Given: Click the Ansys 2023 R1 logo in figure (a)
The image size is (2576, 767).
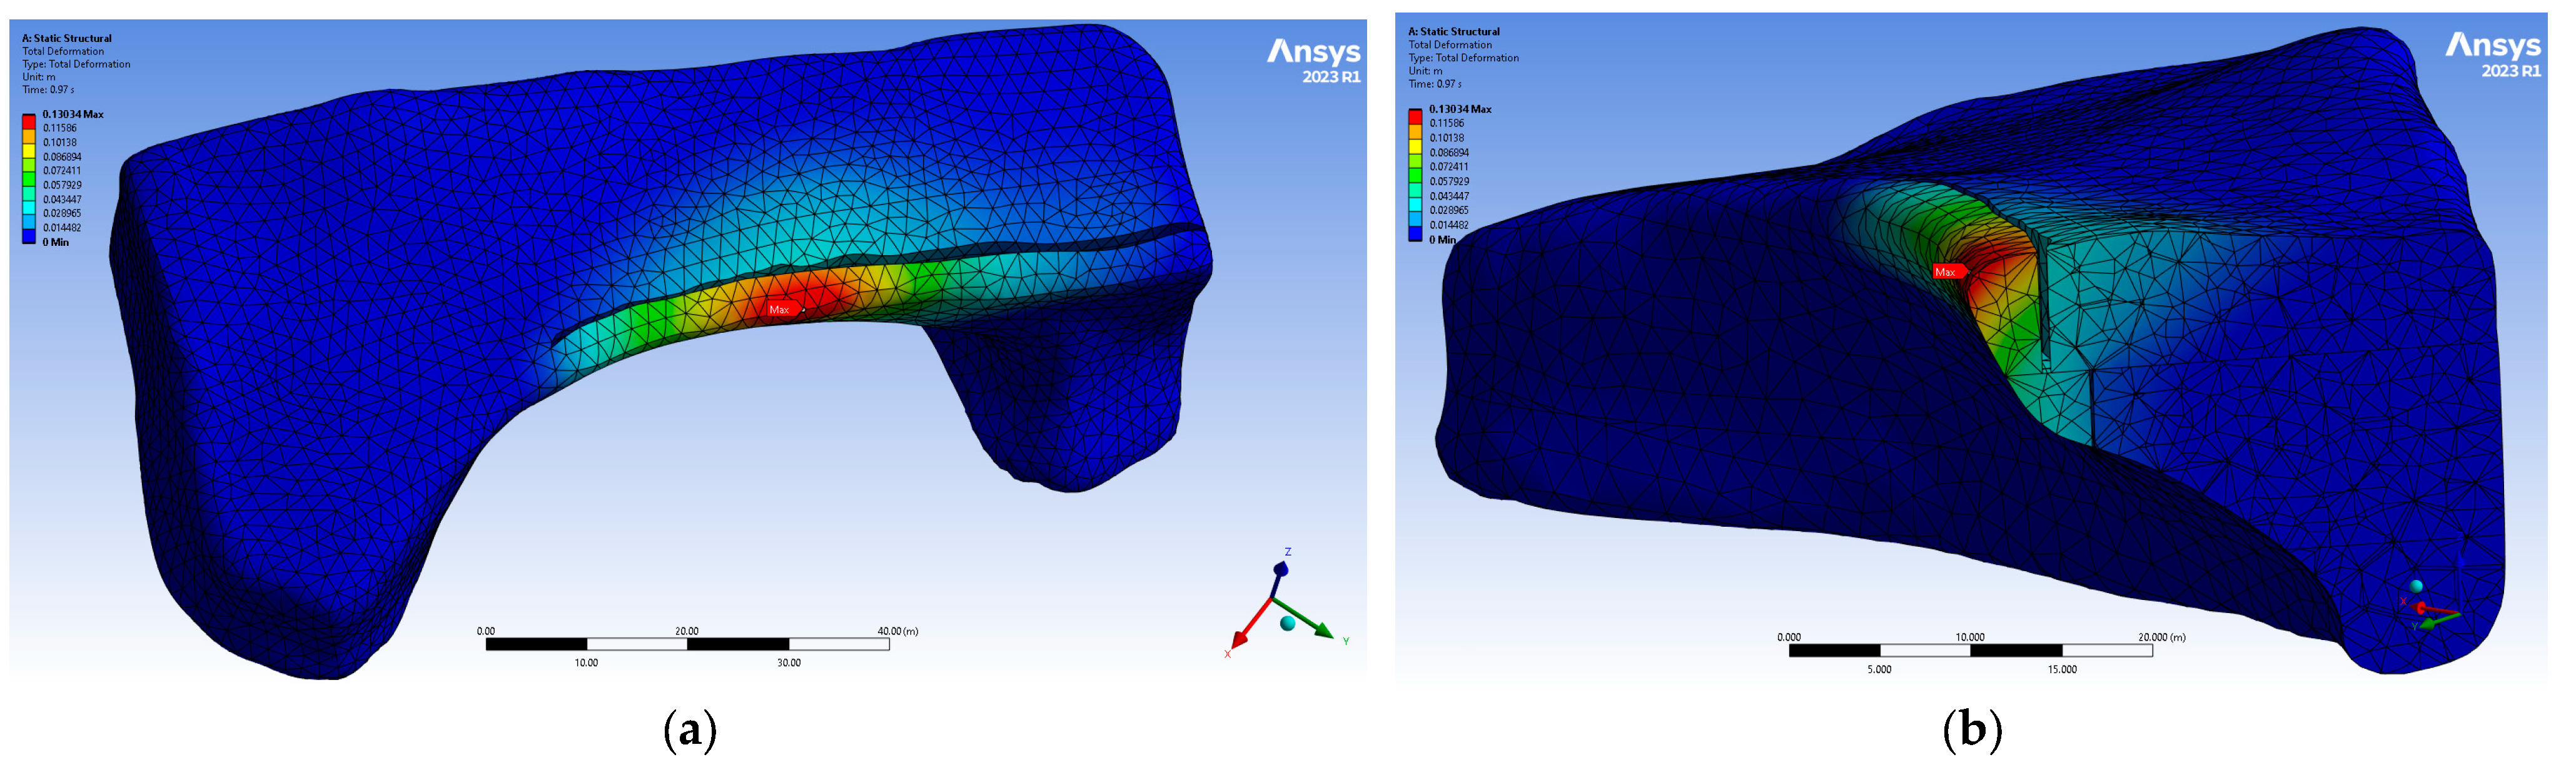Looking at the screenshot, I should [x=1314, y=60].
